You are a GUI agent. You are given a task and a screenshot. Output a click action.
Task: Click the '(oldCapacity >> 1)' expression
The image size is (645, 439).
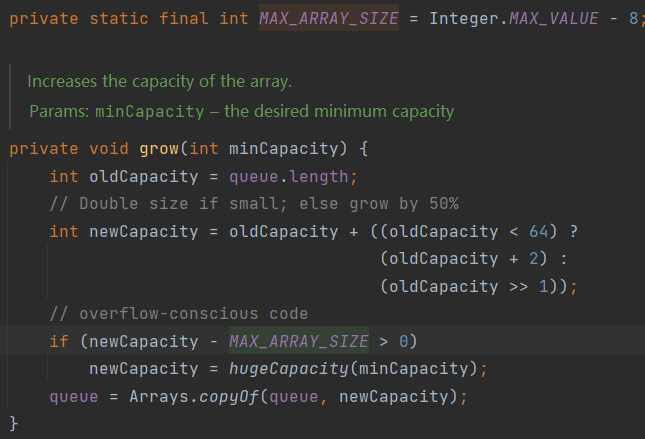(x=469, y=286)
